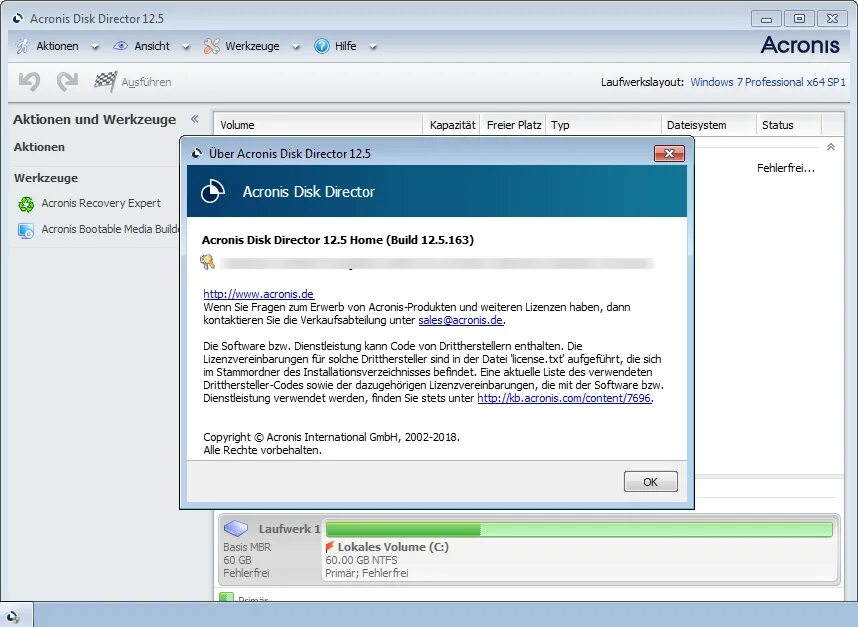This screenshot has height=627, width=858.
Task: Click the Primär; Fehlerfrei volume status text
Action: (367, 573)
